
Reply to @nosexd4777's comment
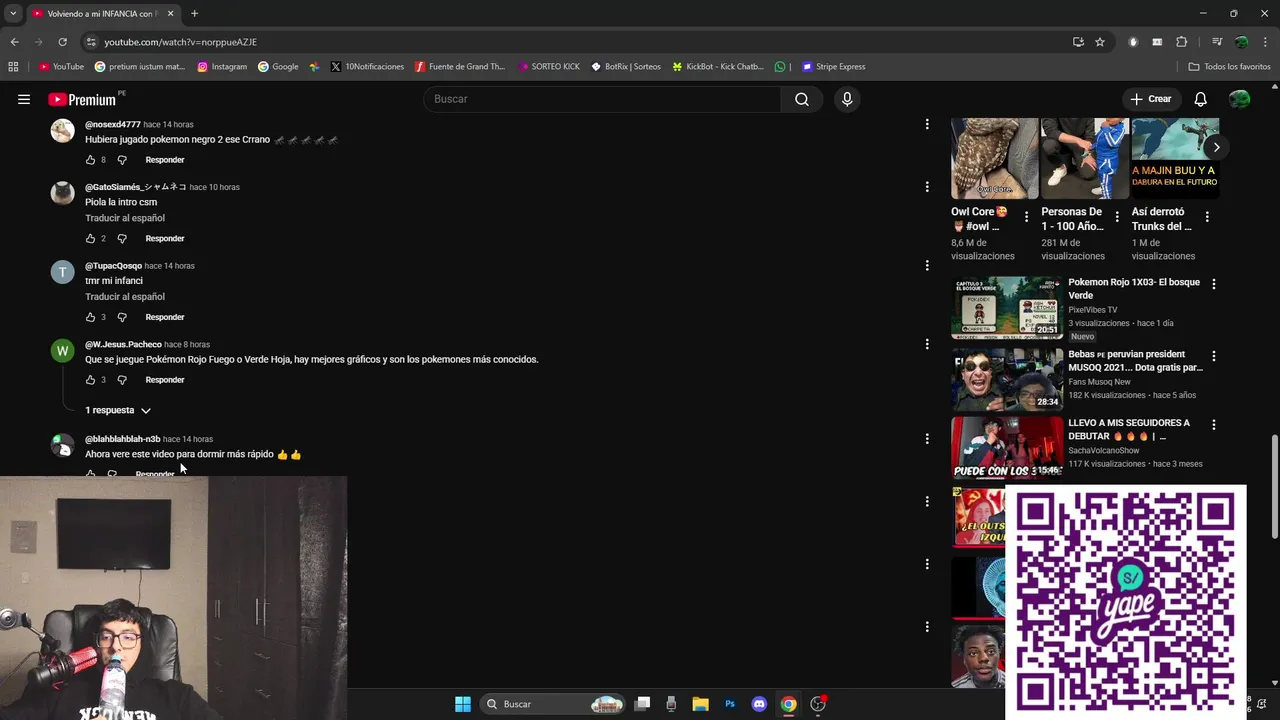click(x=165, y=160)
